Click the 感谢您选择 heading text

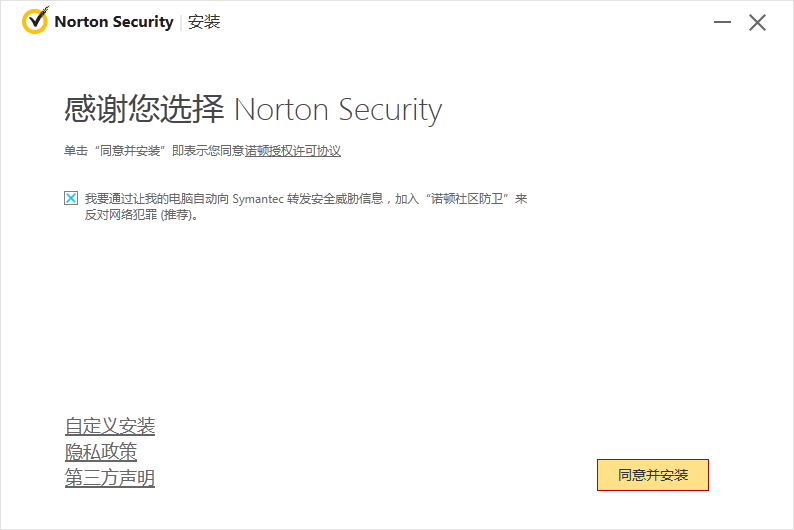[x=144, y=109]
